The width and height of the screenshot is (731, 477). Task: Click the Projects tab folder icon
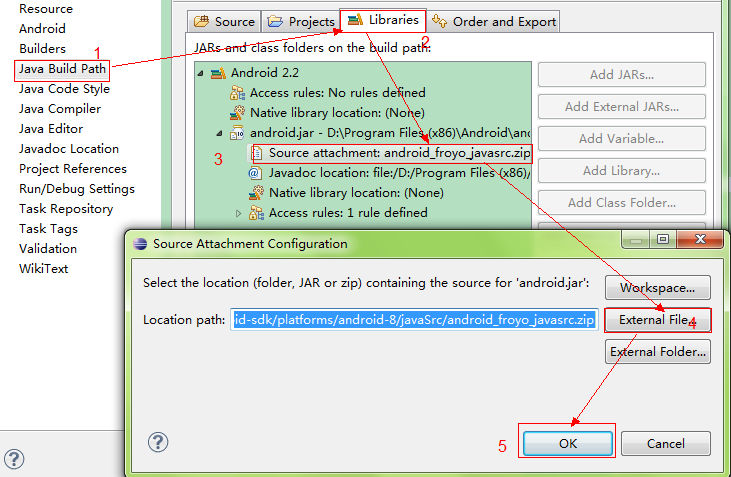tap(275, 21)
